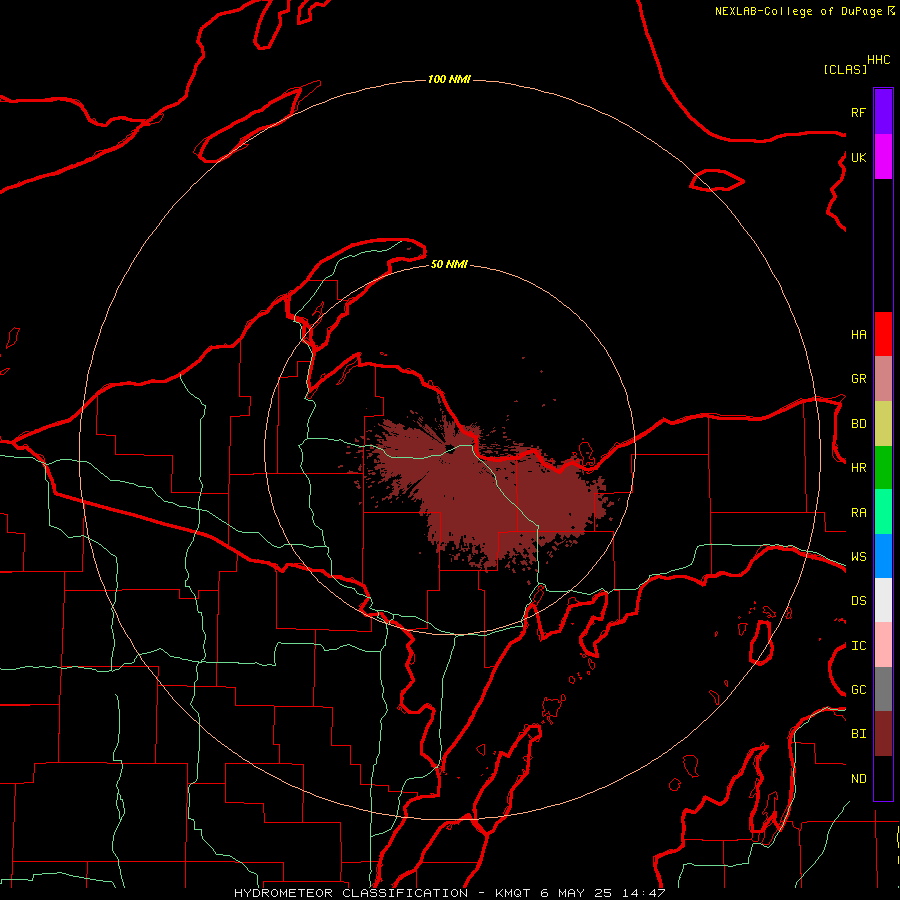This screenshot has height=900, width=900.
Task: Click the HR green legend swatch
Action: 883,468
